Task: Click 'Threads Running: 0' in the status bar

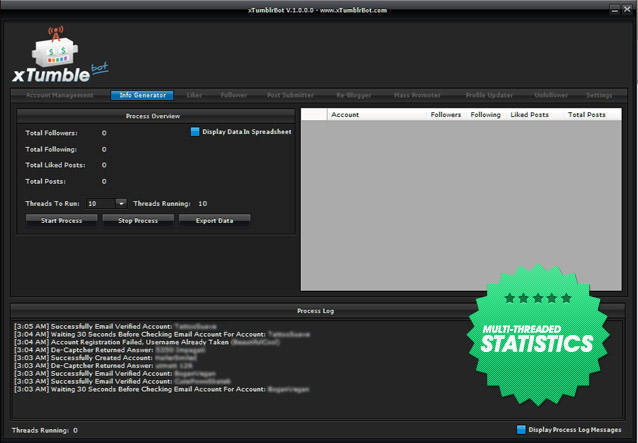Action: click(45, 430)
